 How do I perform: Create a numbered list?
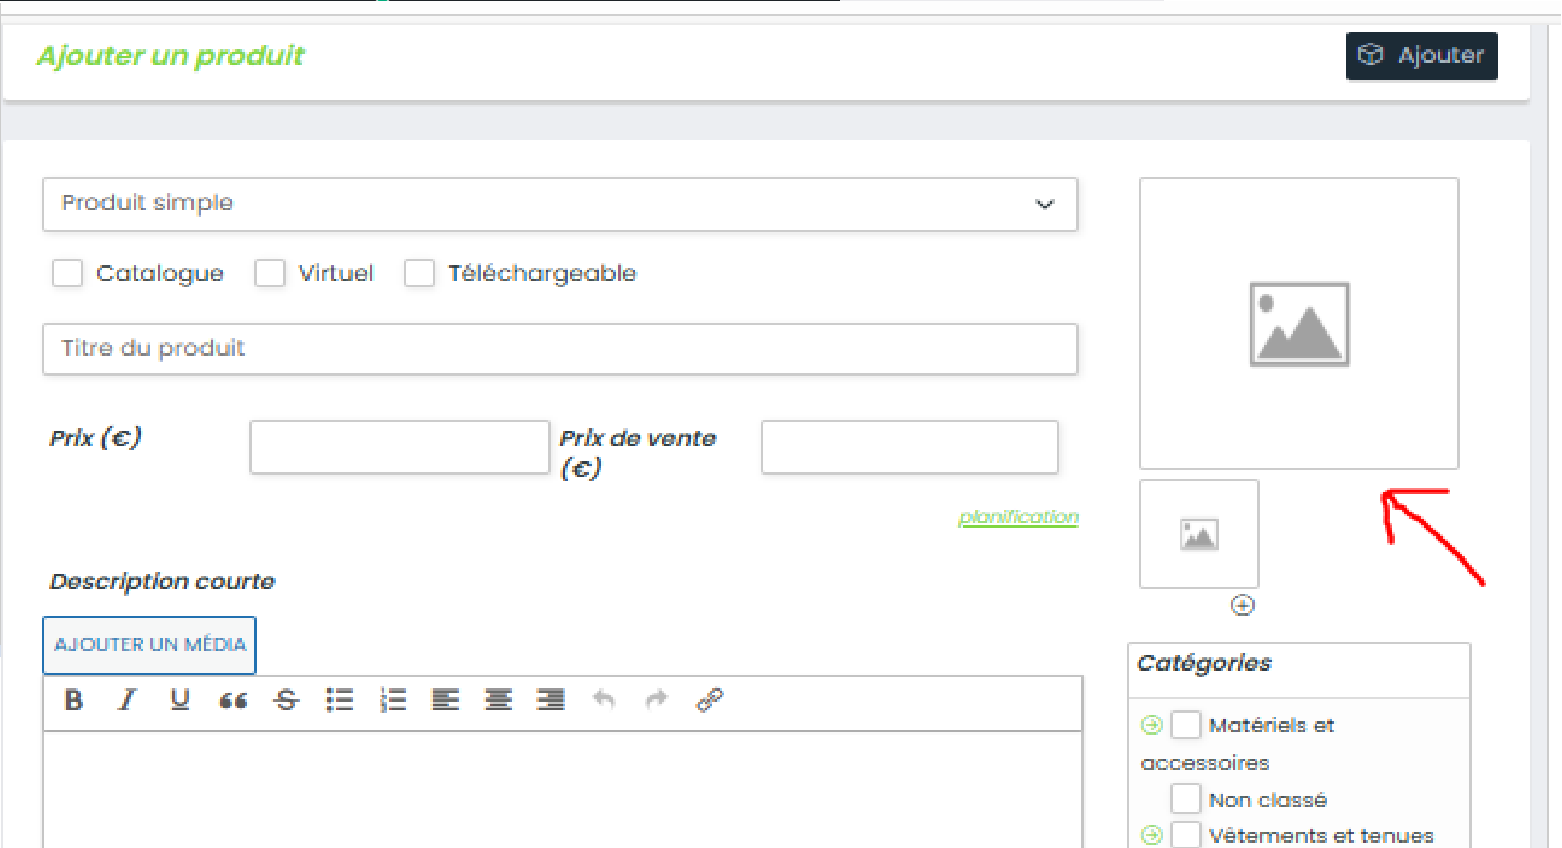[x=393, y=700]
